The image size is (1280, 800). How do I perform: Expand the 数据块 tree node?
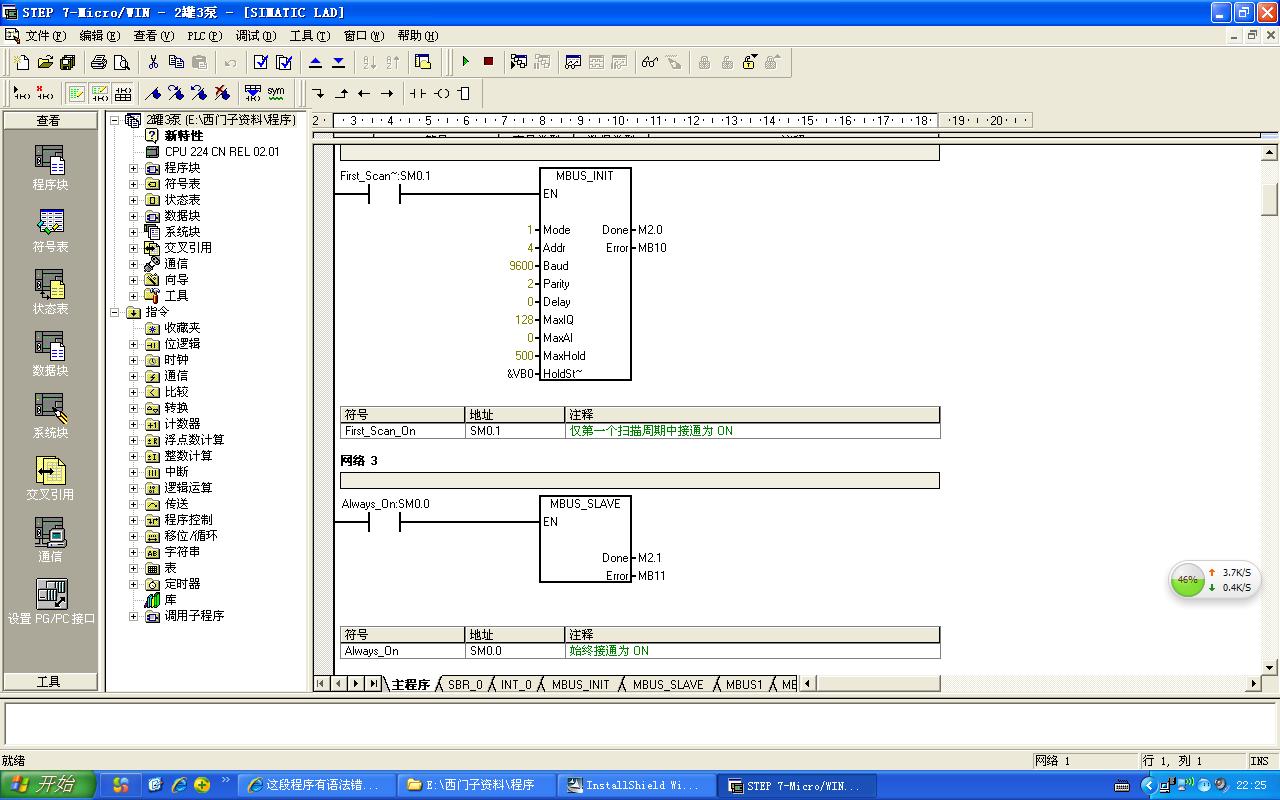134,216
